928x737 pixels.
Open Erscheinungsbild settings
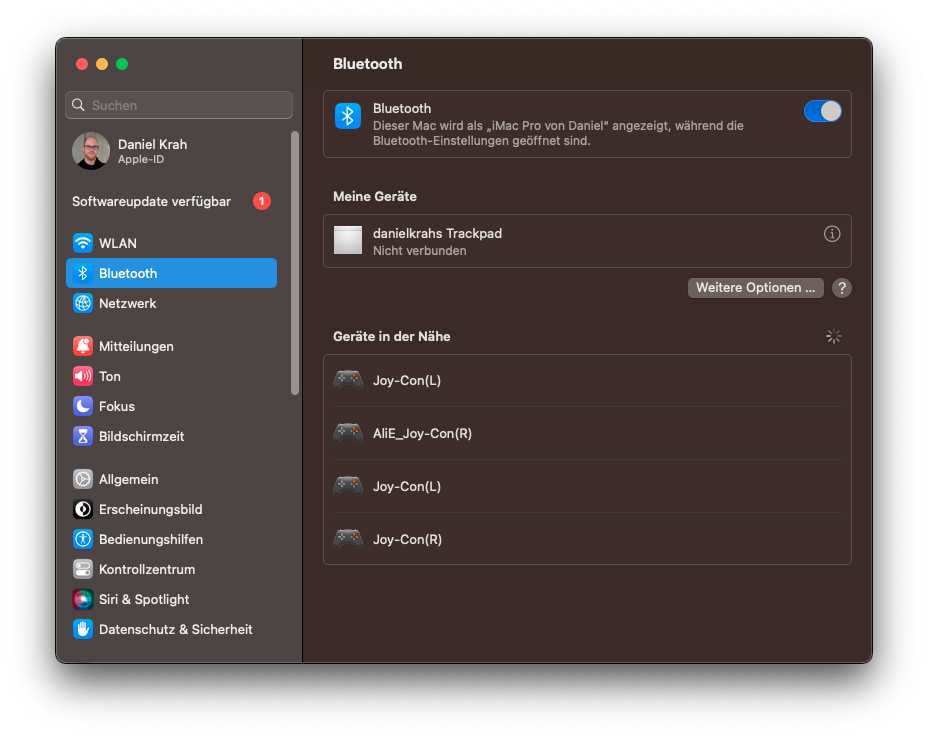[x=171, y=509]
